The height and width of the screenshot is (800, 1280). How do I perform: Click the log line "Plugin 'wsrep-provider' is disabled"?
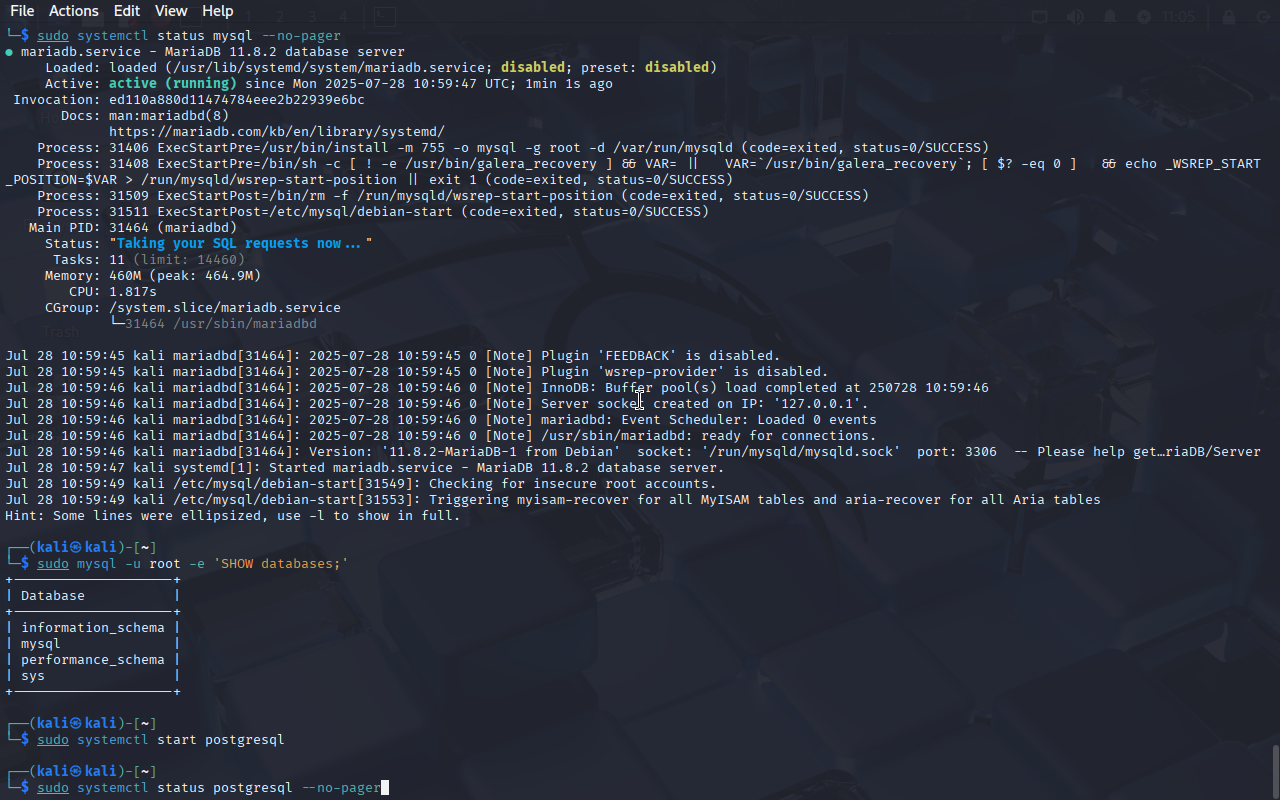(x=417, y=372)
